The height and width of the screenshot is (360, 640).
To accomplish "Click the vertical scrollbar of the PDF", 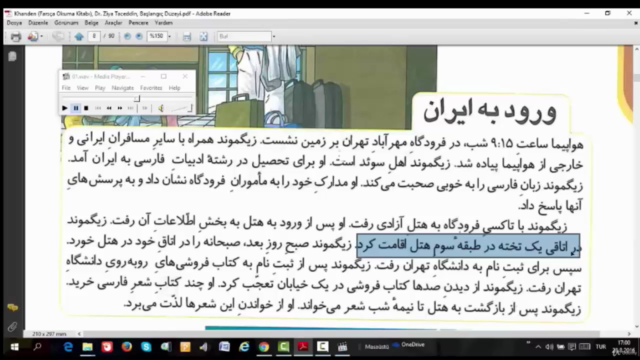I will (x=636, y=78).
